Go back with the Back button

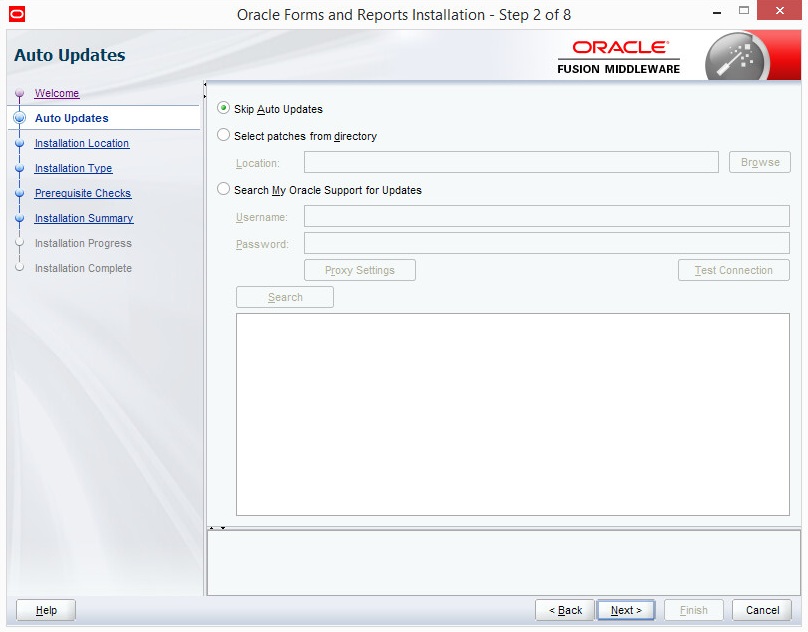point(565,610)
